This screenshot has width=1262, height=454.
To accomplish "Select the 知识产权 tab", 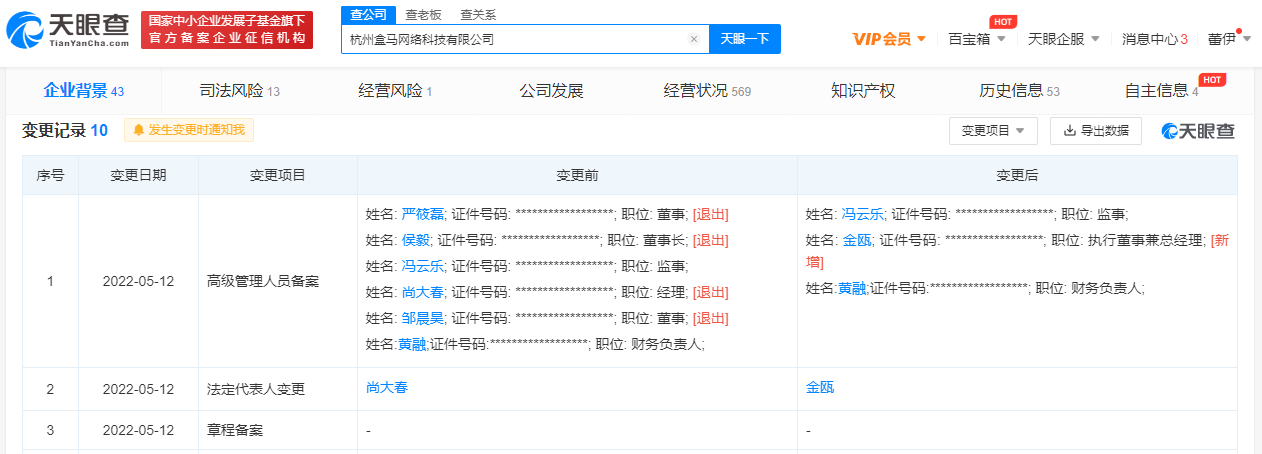I will (863, 91).
